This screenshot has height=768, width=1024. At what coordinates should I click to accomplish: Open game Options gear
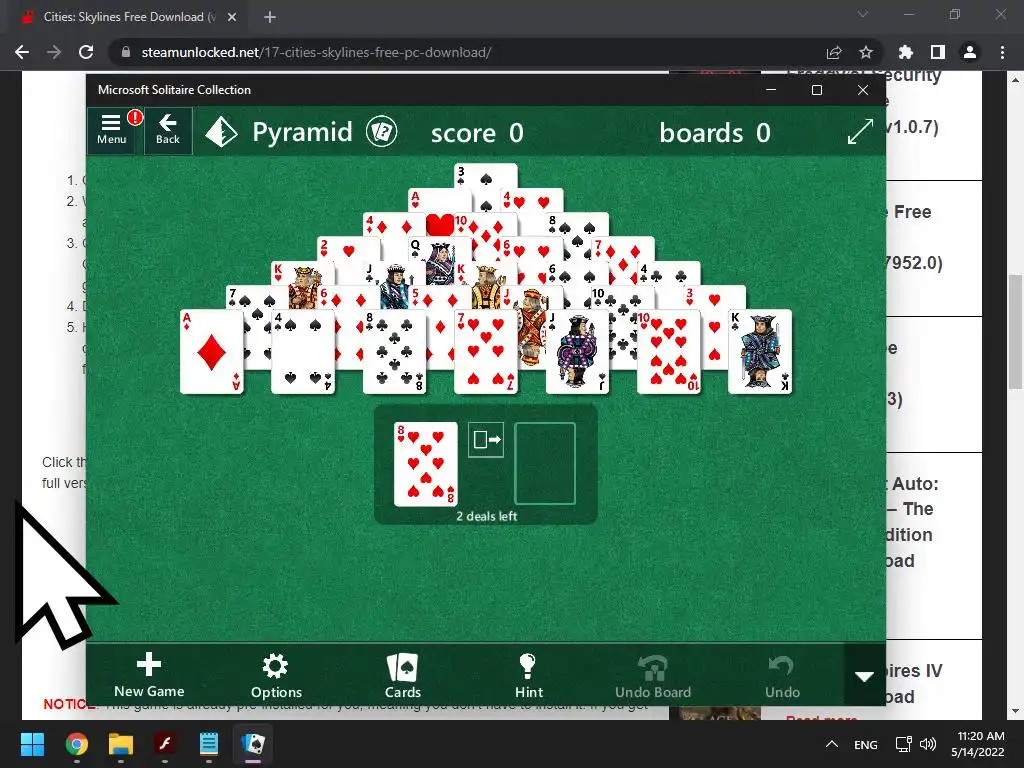(x=276, y=675)
